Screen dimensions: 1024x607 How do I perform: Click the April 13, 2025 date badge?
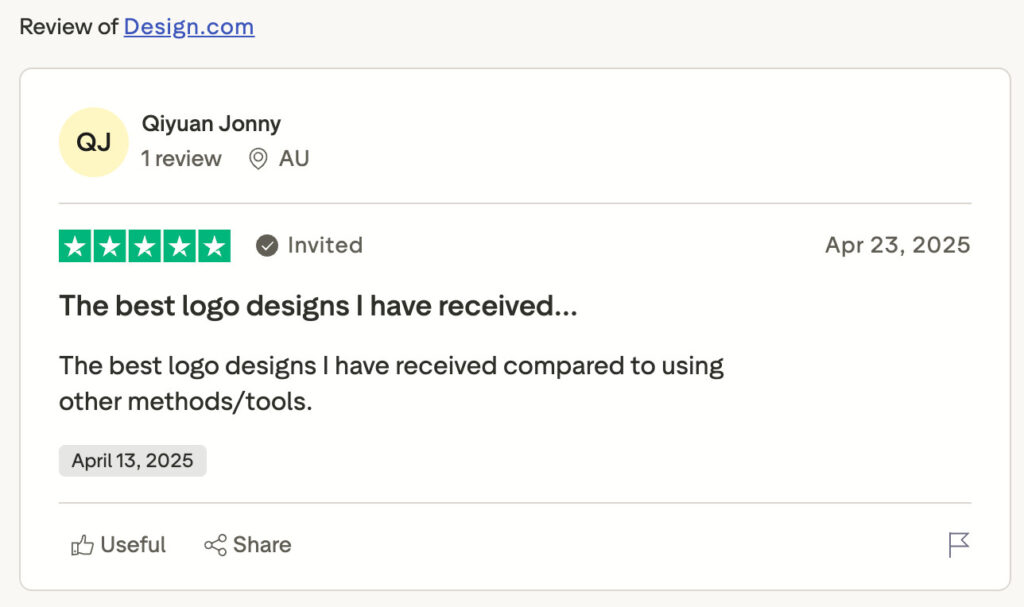pyautogui.click(x=133, y=461)
